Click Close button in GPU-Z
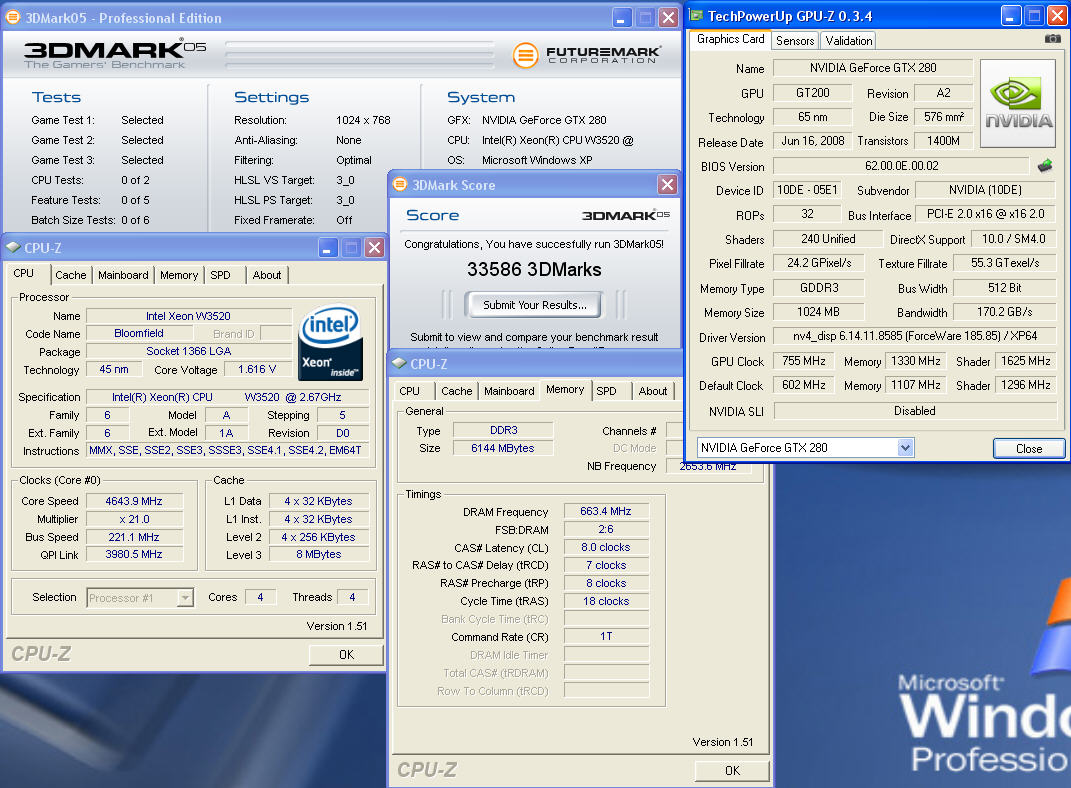This screenshot has height=788, width=1071. pos(1029,448)
